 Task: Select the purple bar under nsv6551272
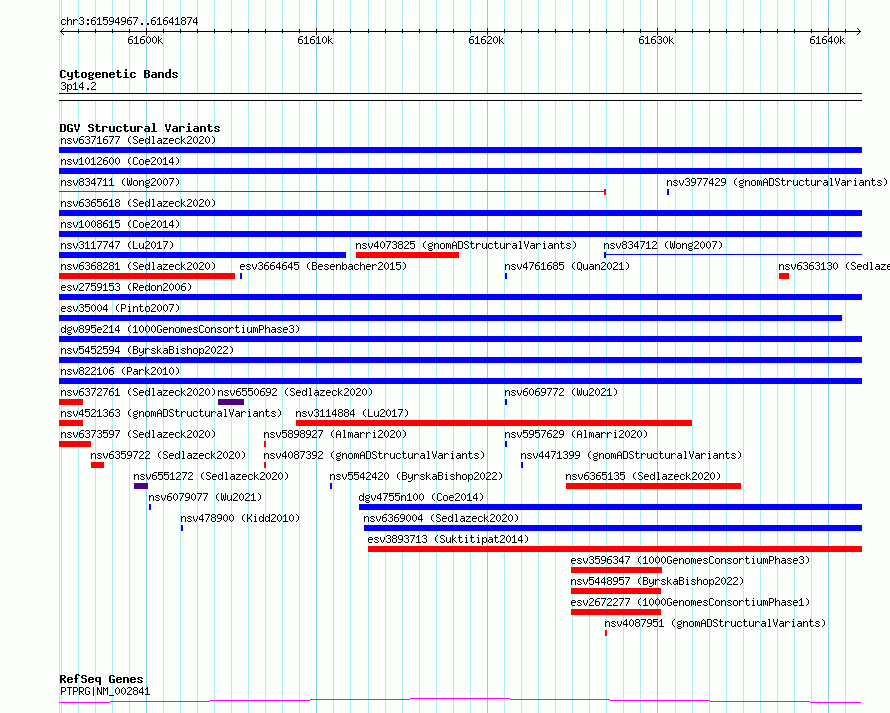141,486
